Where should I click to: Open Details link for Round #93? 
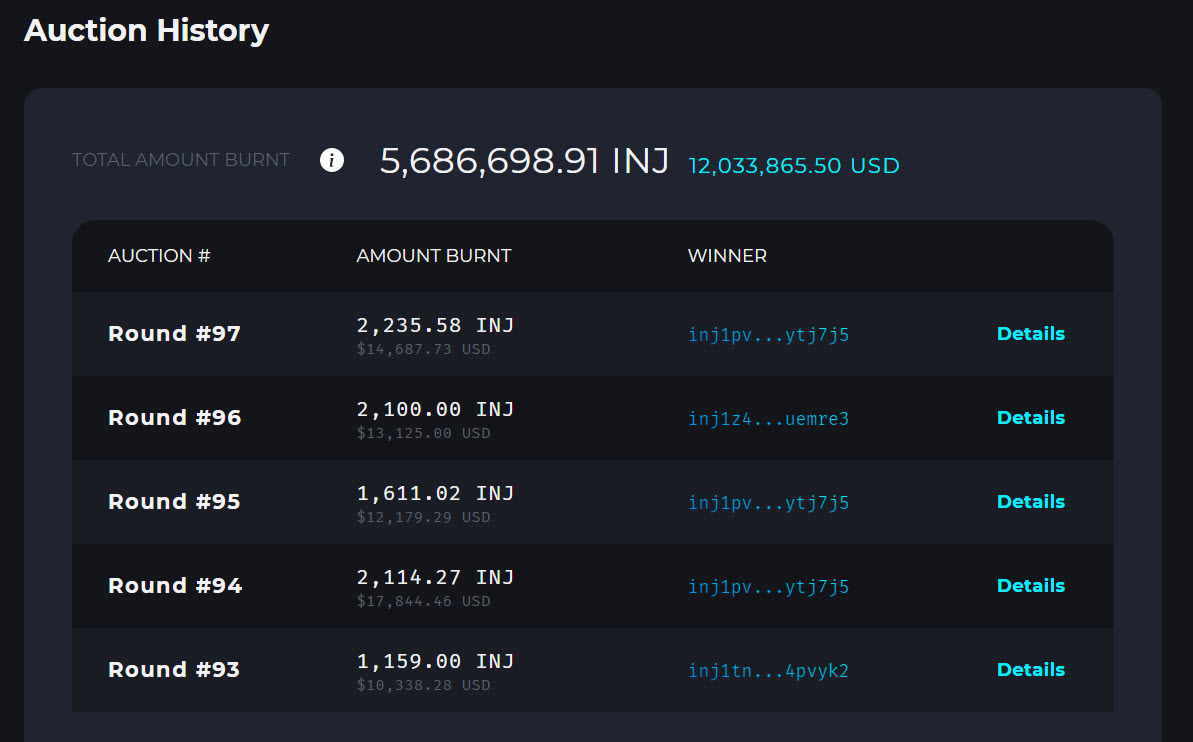(x=1030, y=670)
